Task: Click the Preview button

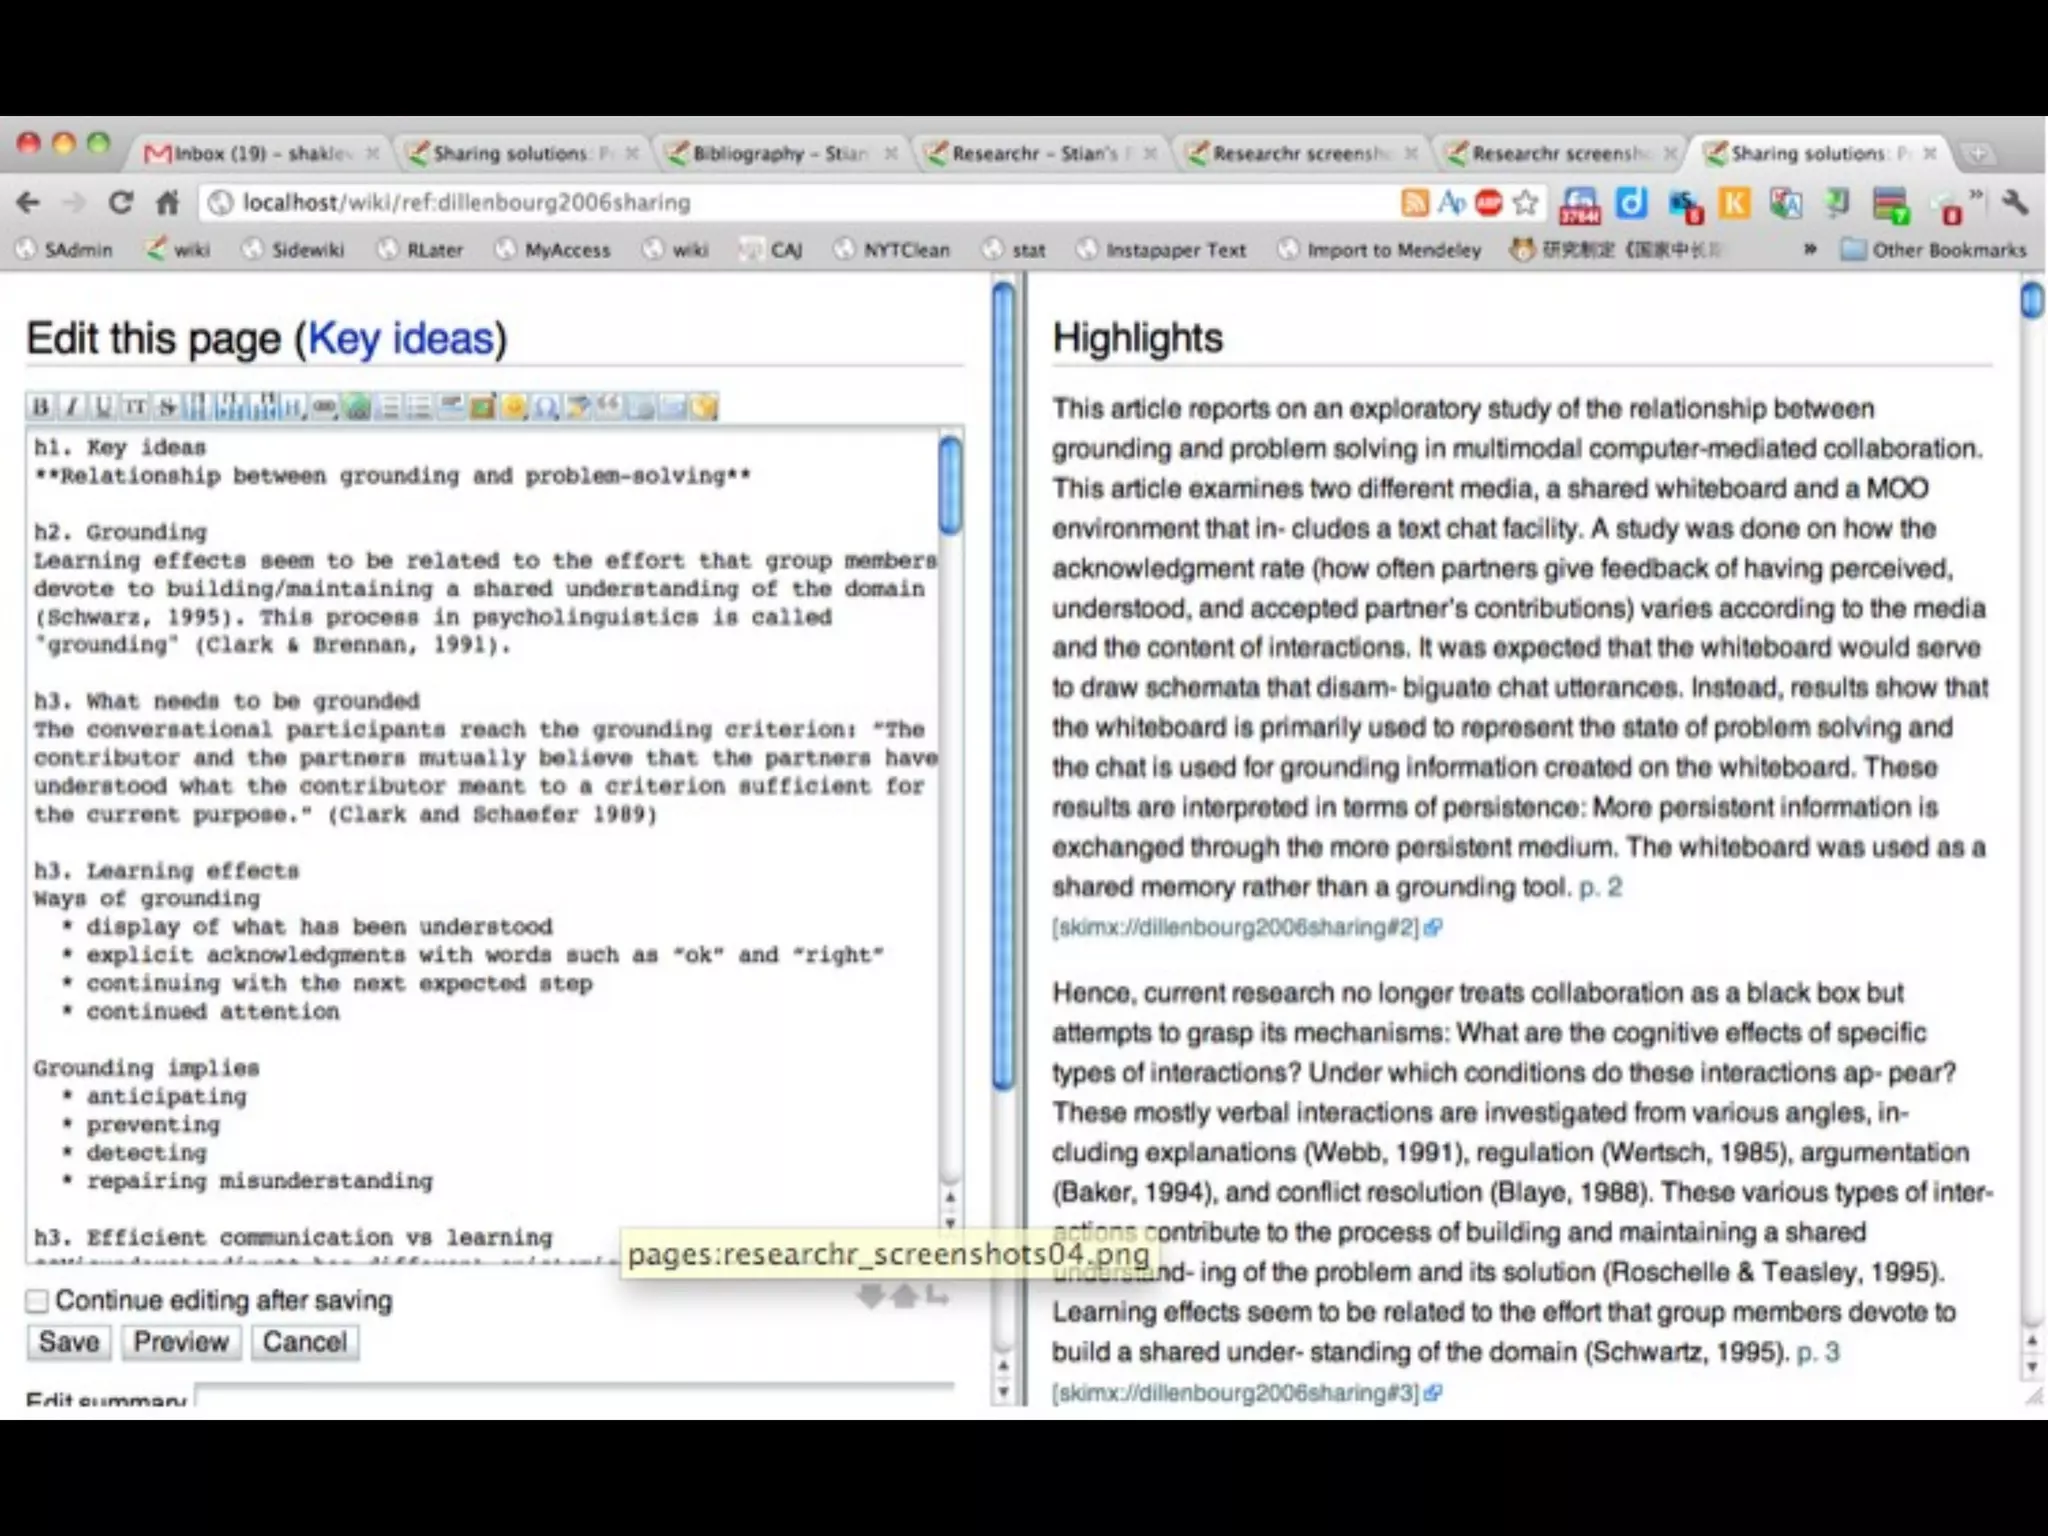Action: pos(181,1342)
